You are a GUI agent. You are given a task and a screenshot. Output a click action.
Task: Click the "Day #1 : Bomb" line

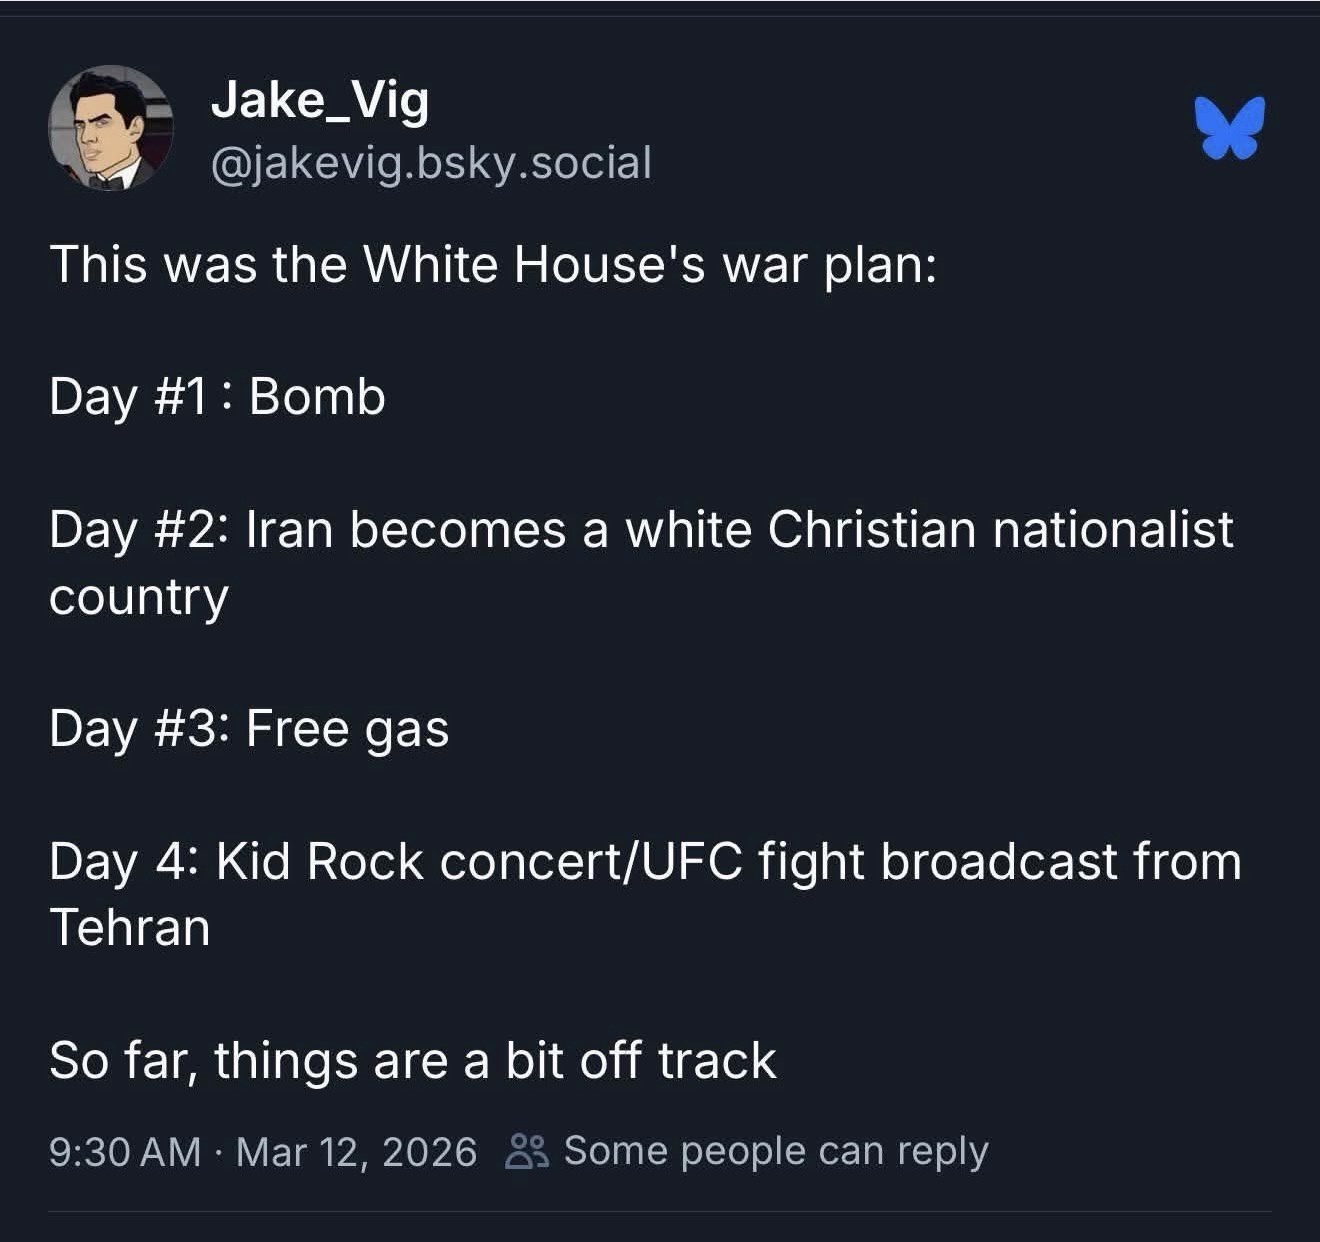217,396
